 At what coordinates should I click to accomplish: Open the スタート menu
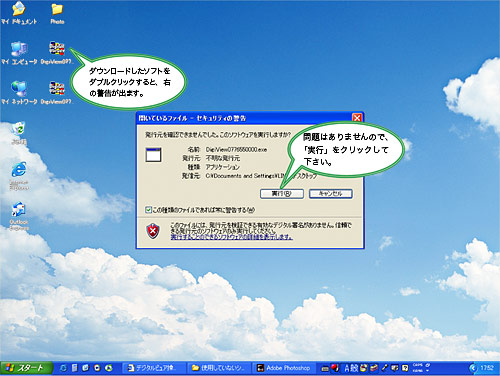point(26,368)
